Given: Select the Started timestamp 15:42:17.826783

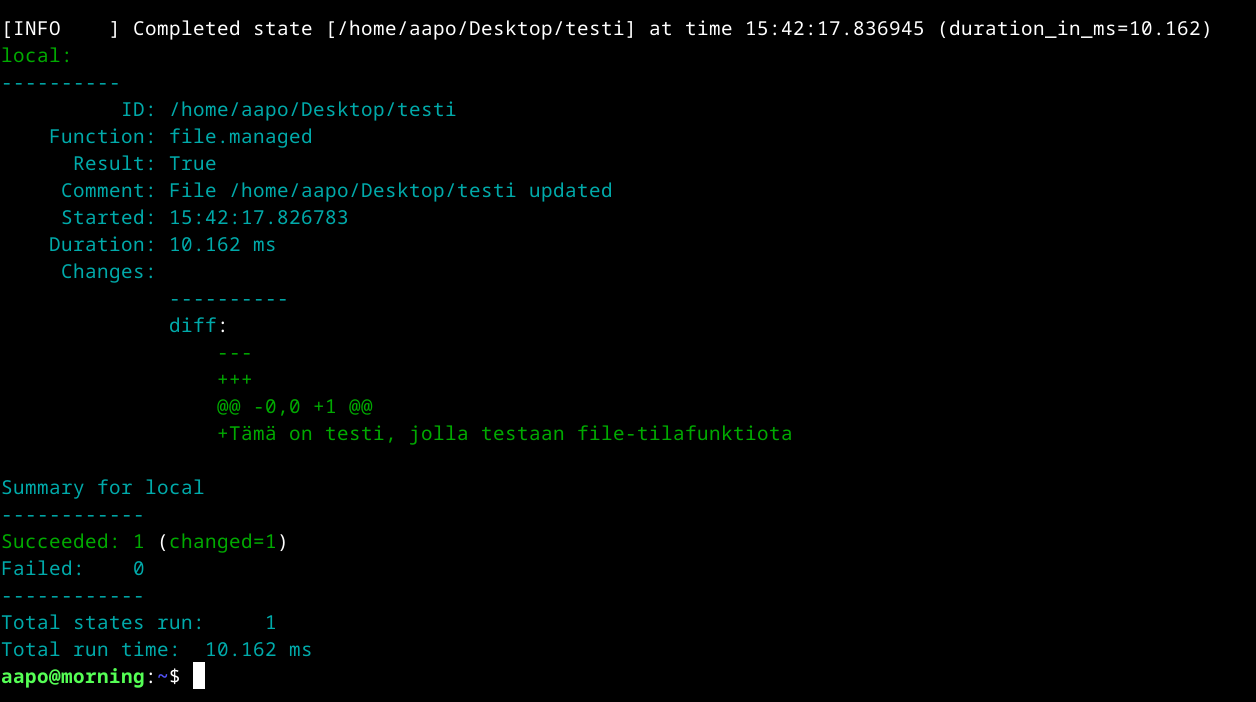Looking at the screenshot, I should coord(258,218).
